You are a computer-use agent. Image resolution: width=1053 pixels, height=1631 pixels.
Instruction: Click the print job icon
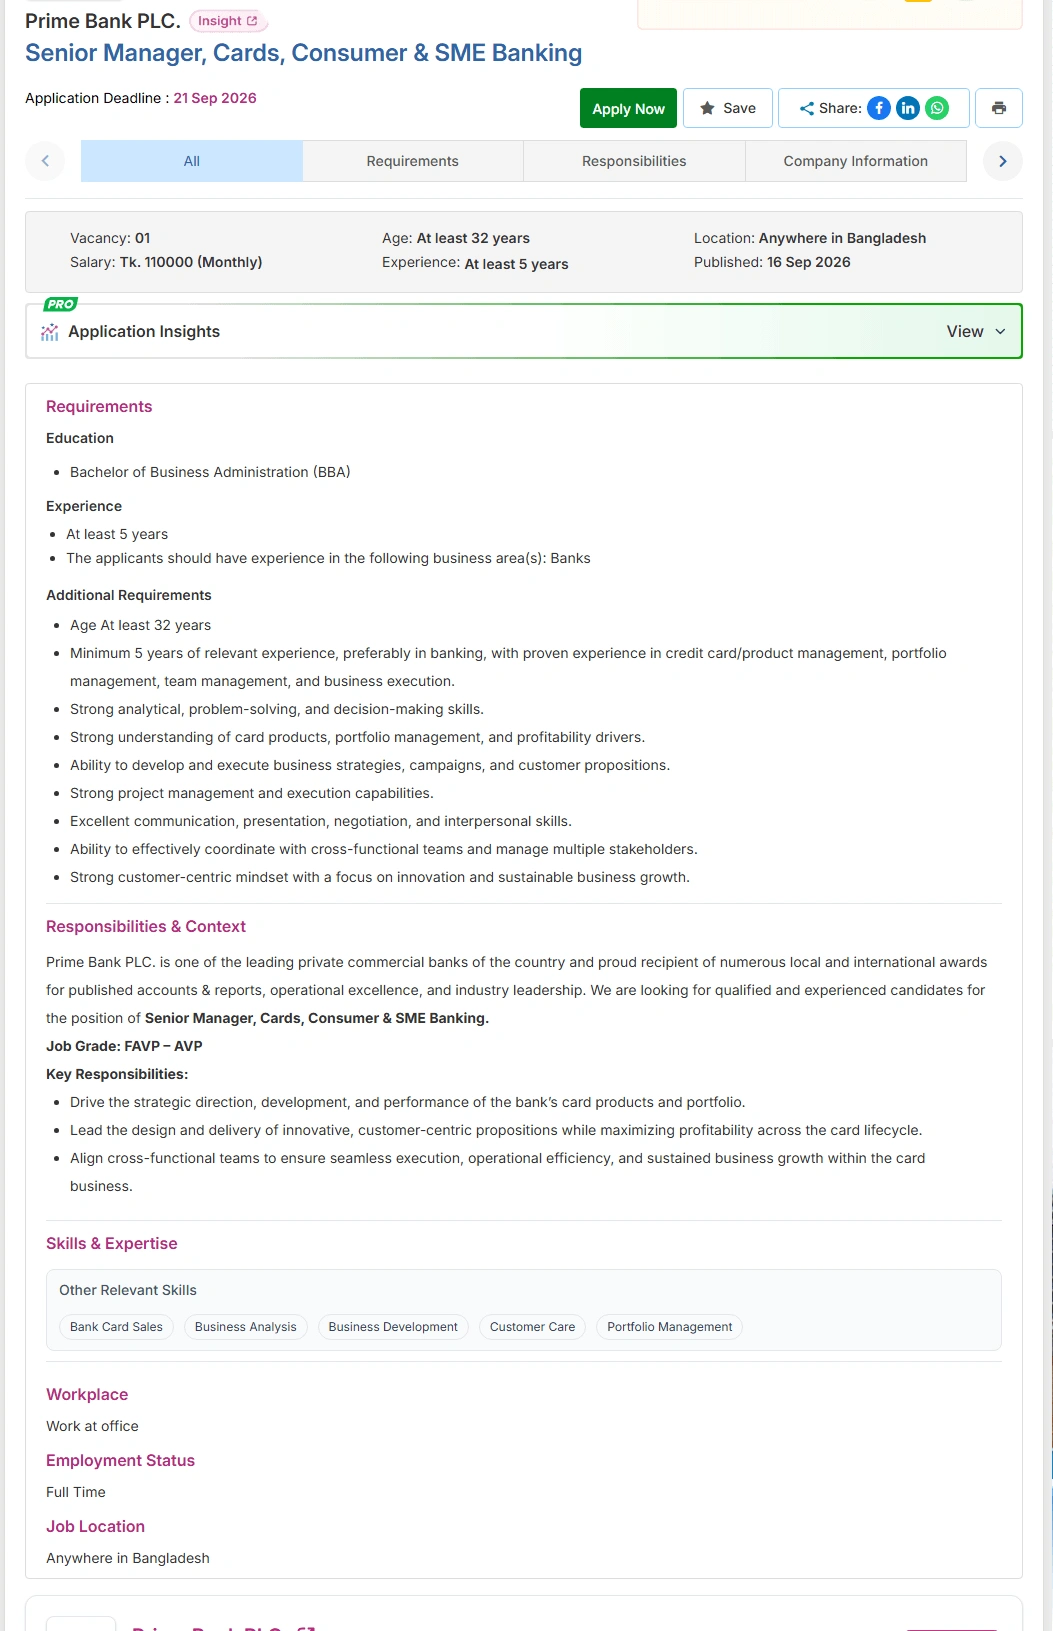point(999,108)
